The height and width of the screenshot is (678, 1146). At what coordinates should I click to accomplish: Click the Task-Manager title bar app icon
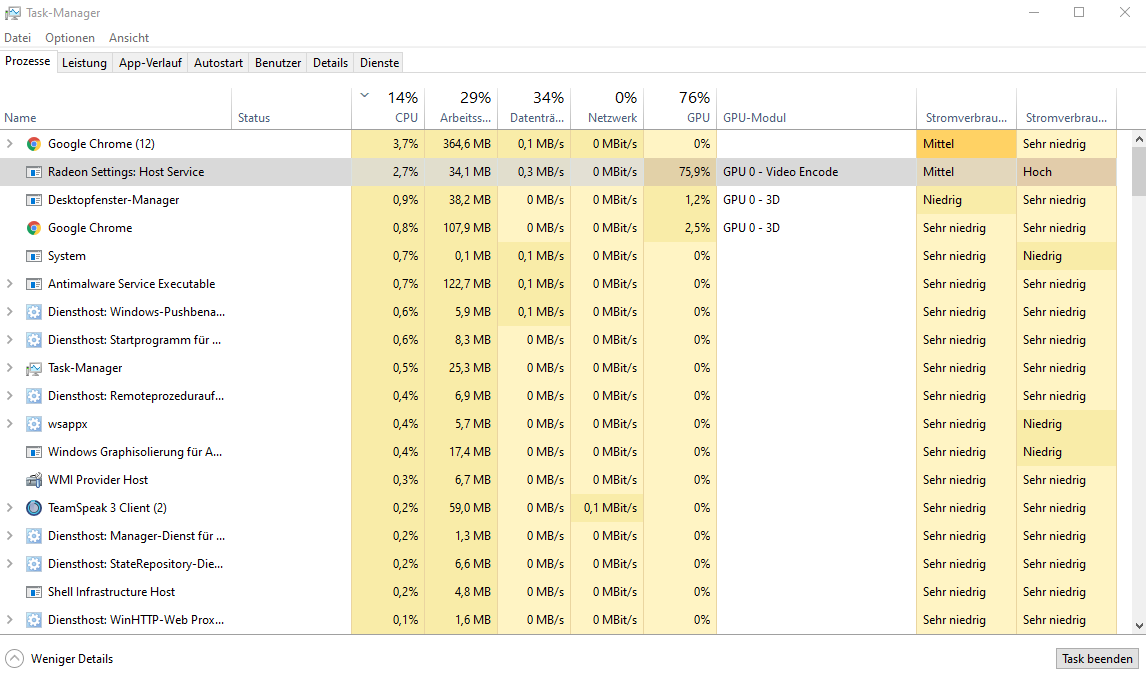click(x=12, y=13)
